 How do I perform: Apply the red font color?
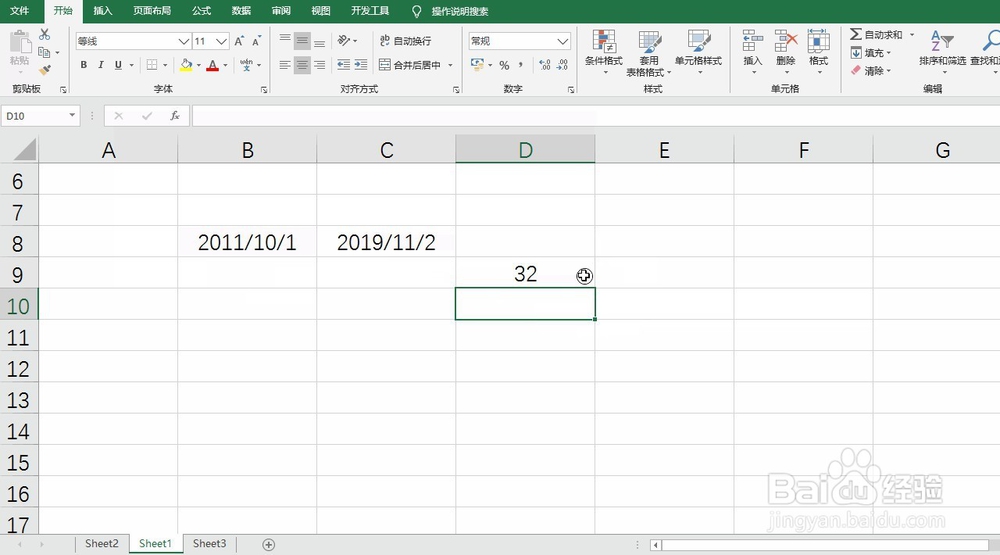point(213,65)
